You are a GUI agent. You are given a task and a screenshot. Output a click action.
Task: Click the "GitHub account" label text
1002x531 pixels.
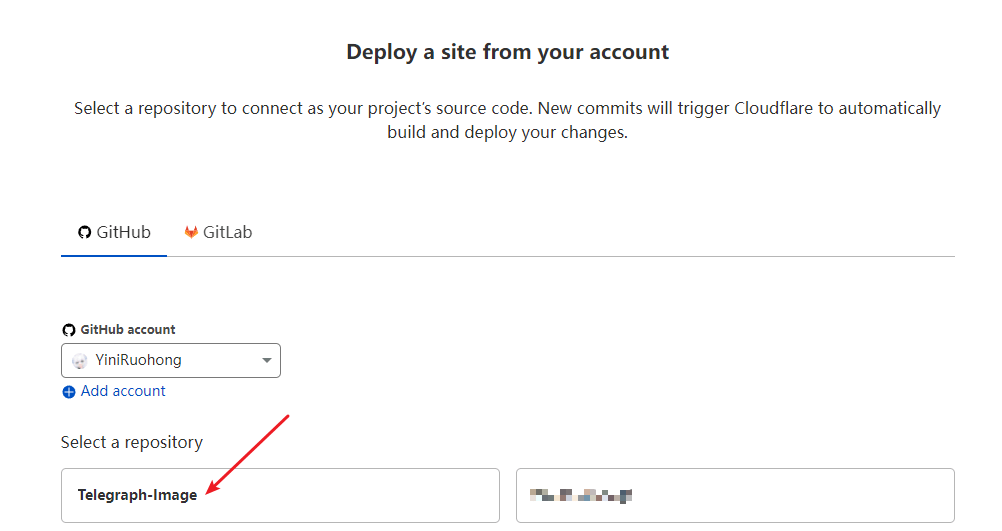pos(128,330)
